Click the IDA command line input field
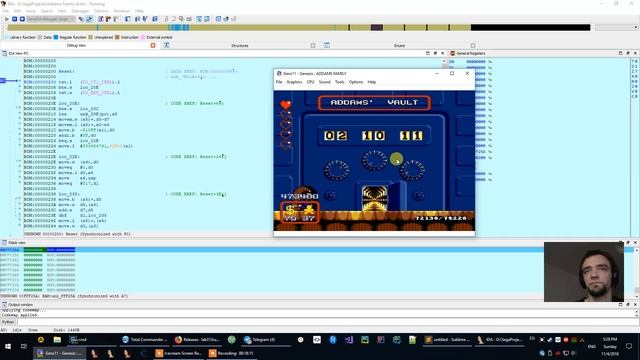640x360 pixels. [x=327, y=322]
